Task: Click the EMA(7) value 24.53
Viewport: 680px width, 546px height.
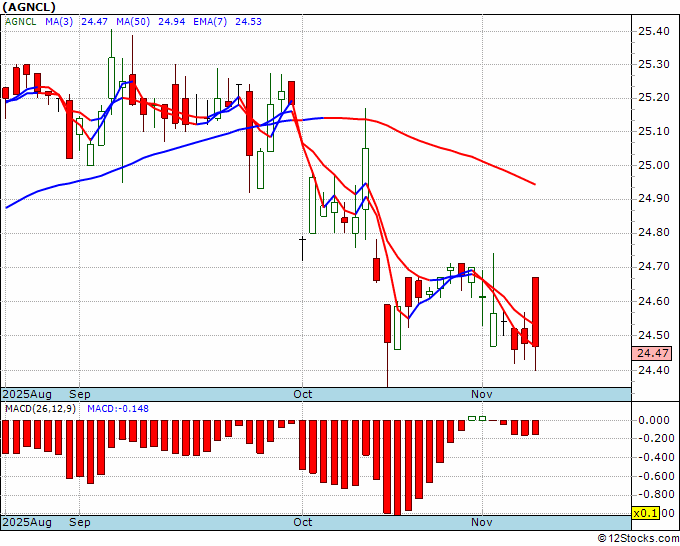Action: click(248, 21)
